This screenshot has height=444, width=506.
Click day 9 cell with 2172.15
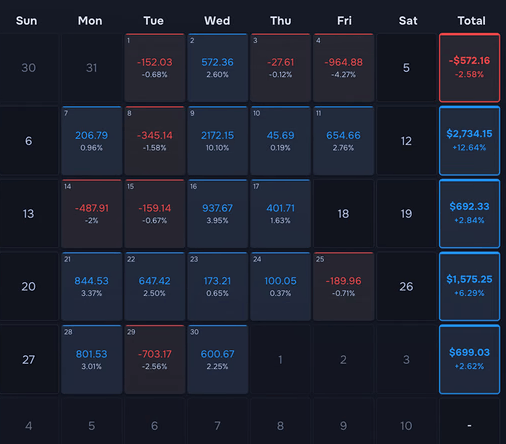(x=218, y=141)
